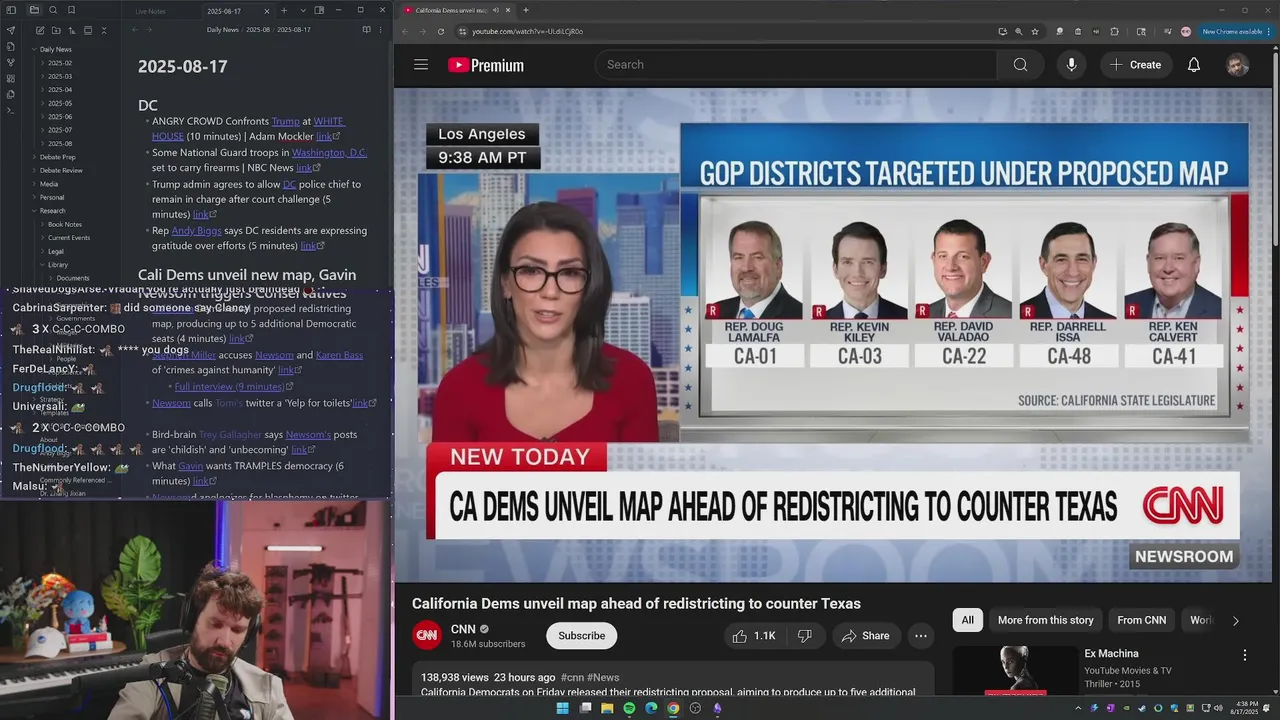Open Obsidian bookmarks icon
Viewport: 1280px width, 720px height.
(71, 10)
